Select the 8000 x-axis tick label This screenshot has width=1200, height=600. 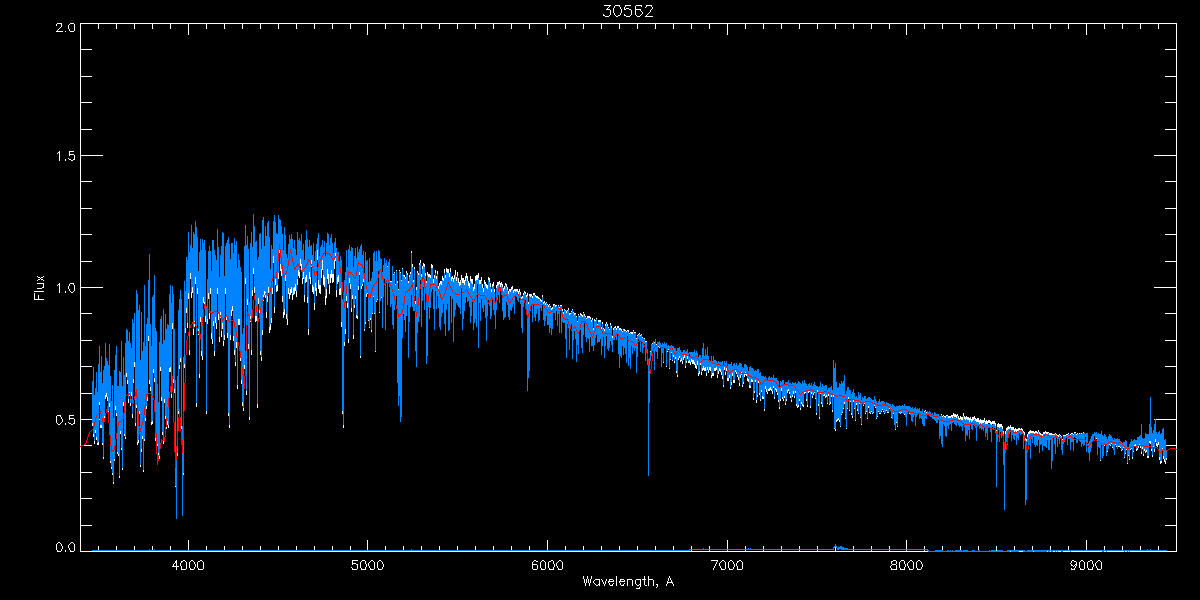(906, 565)
